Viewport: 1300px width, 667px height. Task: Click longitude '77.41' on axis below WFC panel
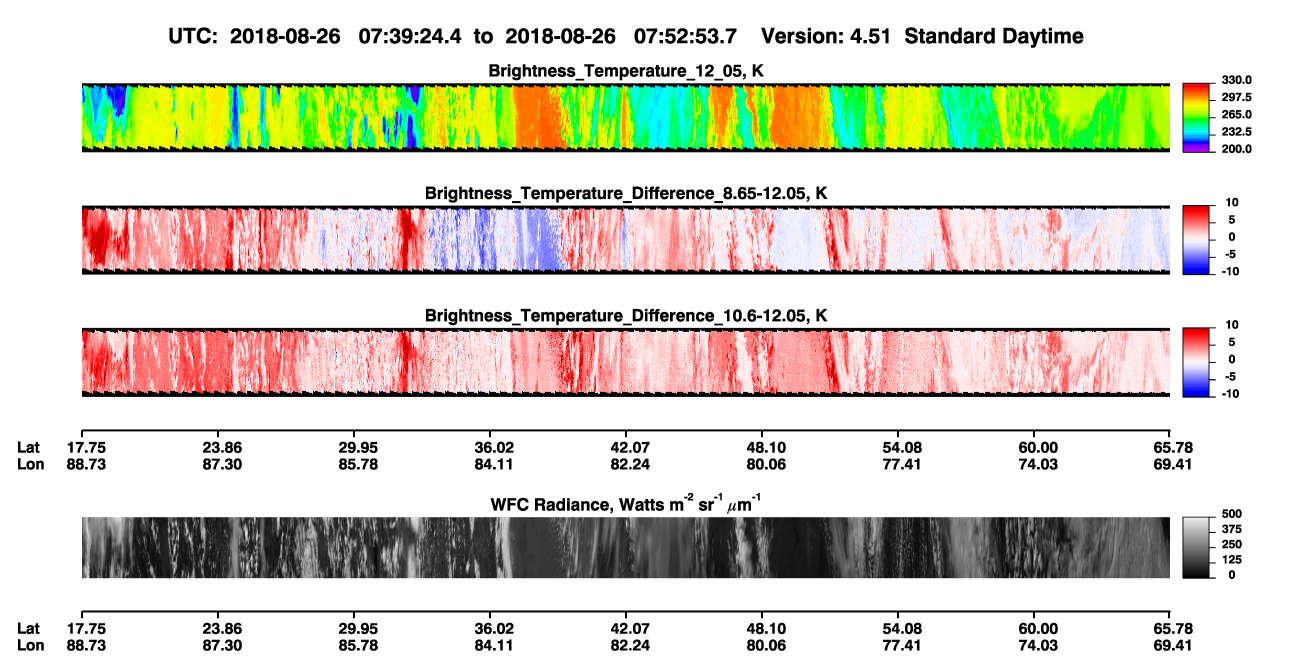[898, 645]
